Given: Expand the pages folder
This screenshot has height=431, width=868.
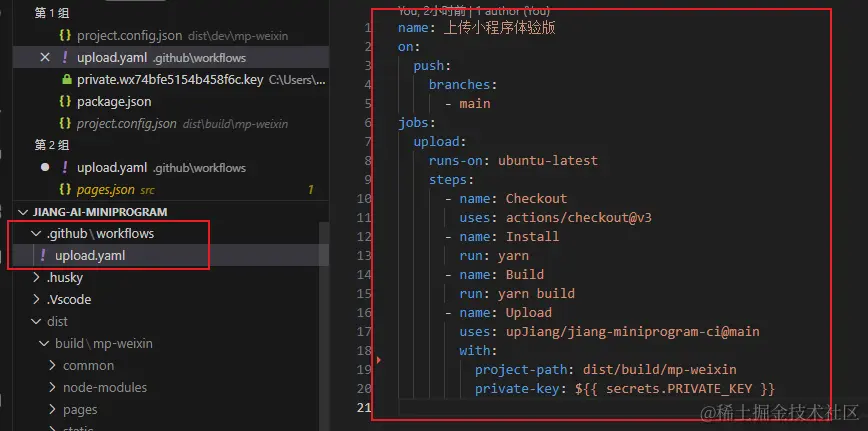Looking at the screenshot, I should click(53, 409).
